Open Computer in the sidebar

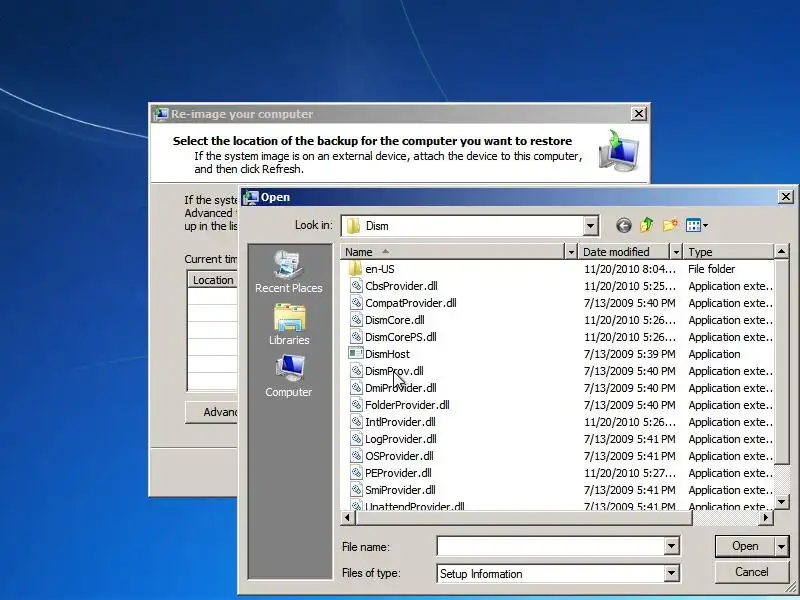coord(289,377)
